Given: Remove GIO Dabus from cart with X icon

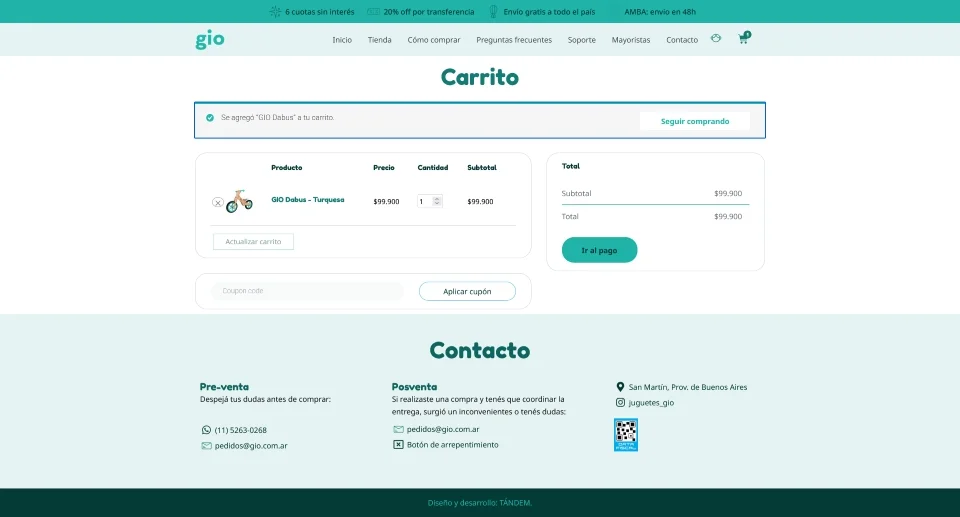Looking at the screenshot, I should click(218, 202).
